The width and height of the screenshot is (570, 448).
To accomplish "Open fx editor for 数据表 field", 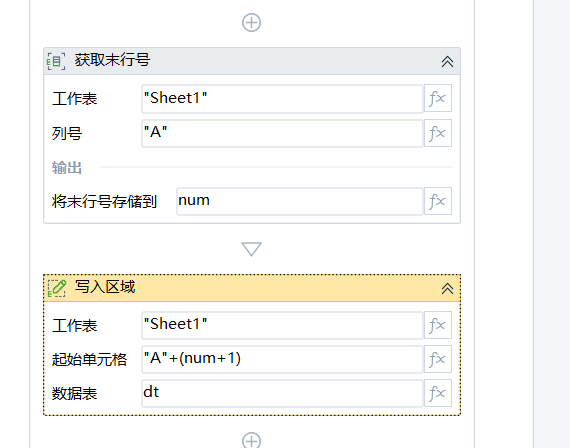I will coord(438,393).
